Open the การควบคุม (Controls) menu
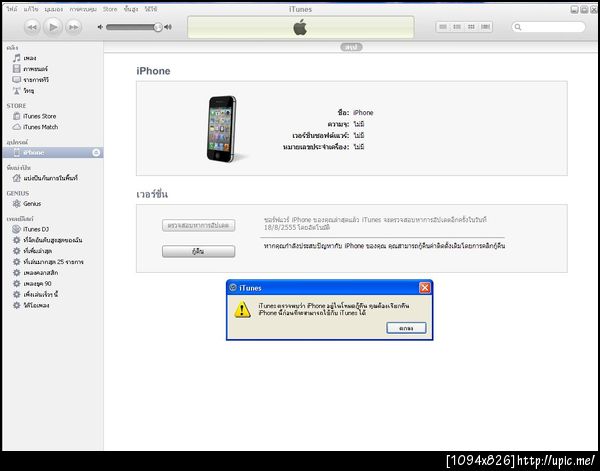 pos(83,9)
